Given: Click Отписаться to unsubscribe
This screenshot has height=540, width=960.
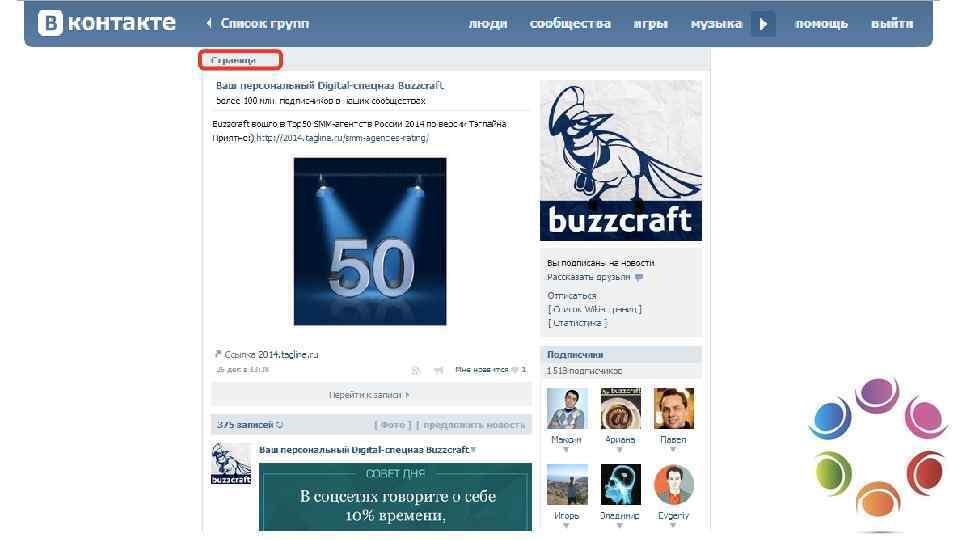Looking at the screenshot, I should pyautogui.click(x=571, y=296).
